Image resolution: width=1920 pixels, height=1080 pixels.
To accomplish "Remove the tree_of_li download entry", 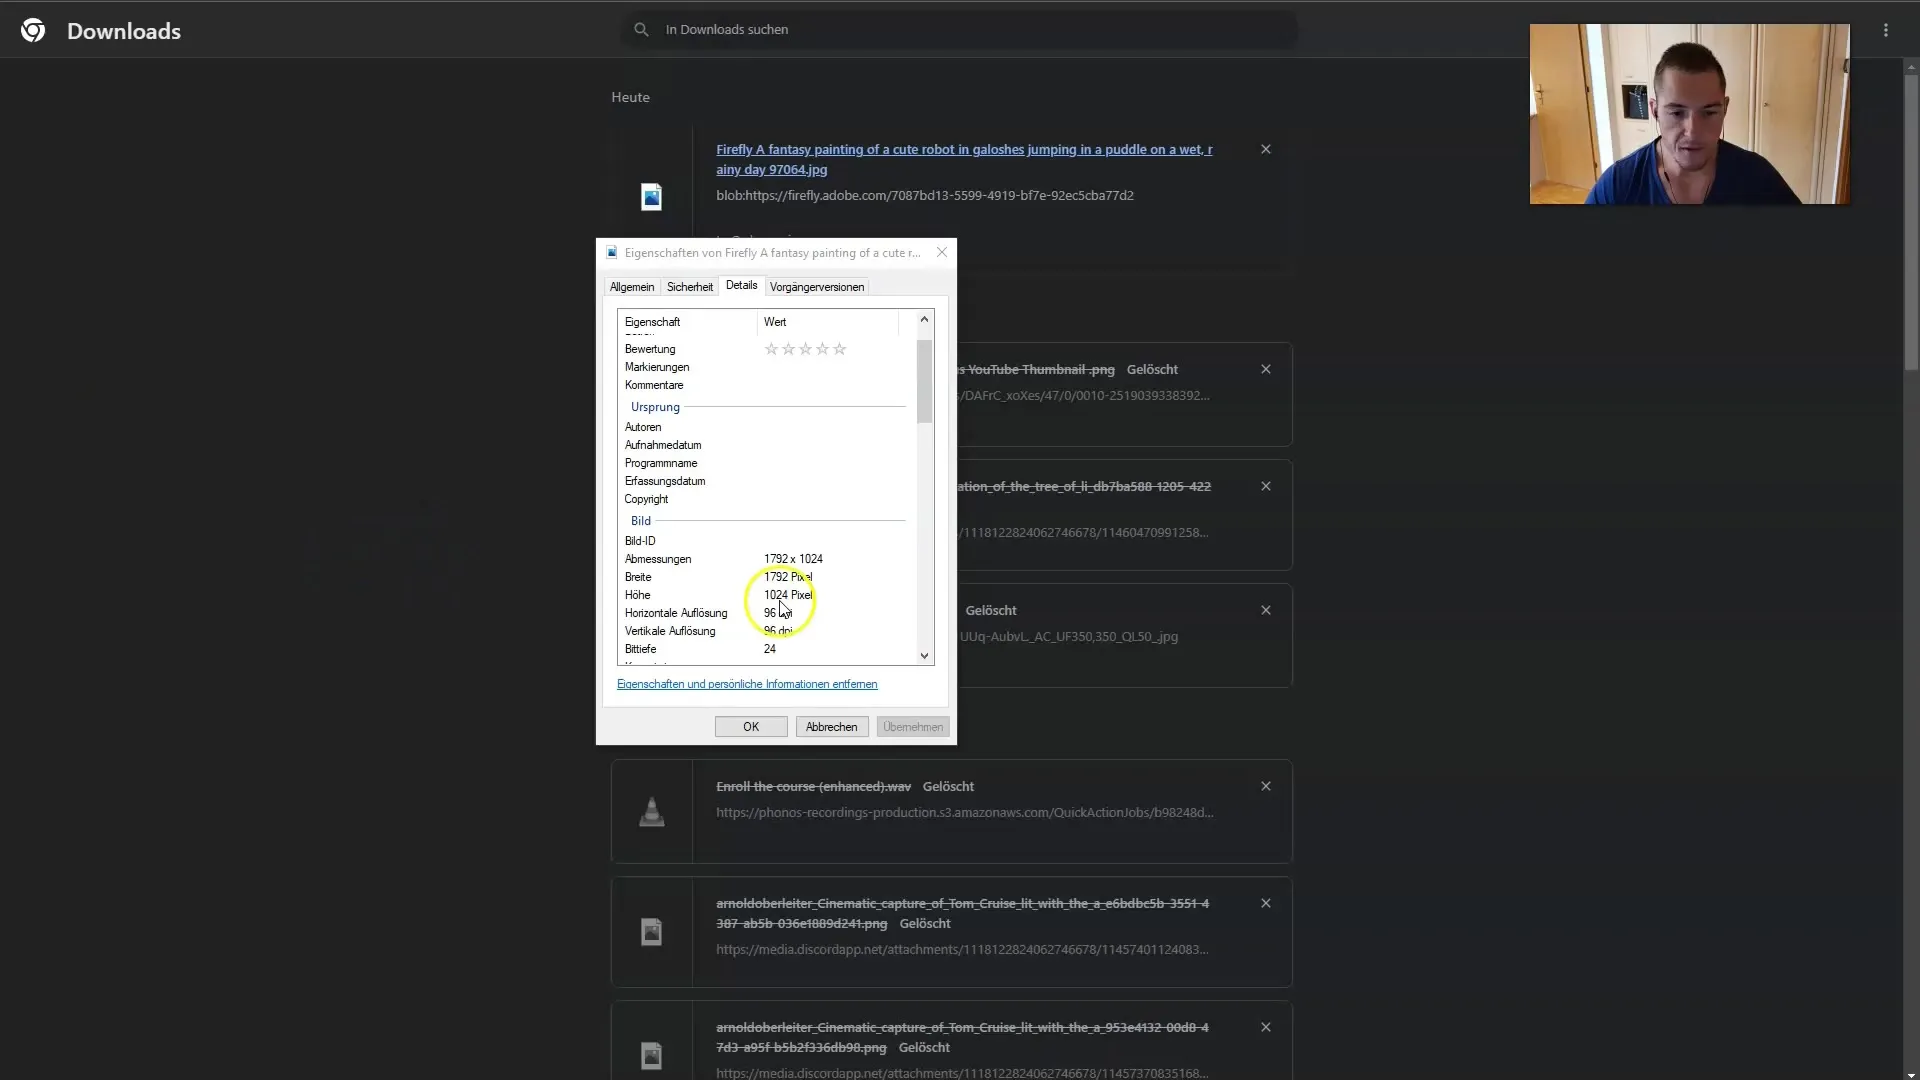I will coord(1266,486).
